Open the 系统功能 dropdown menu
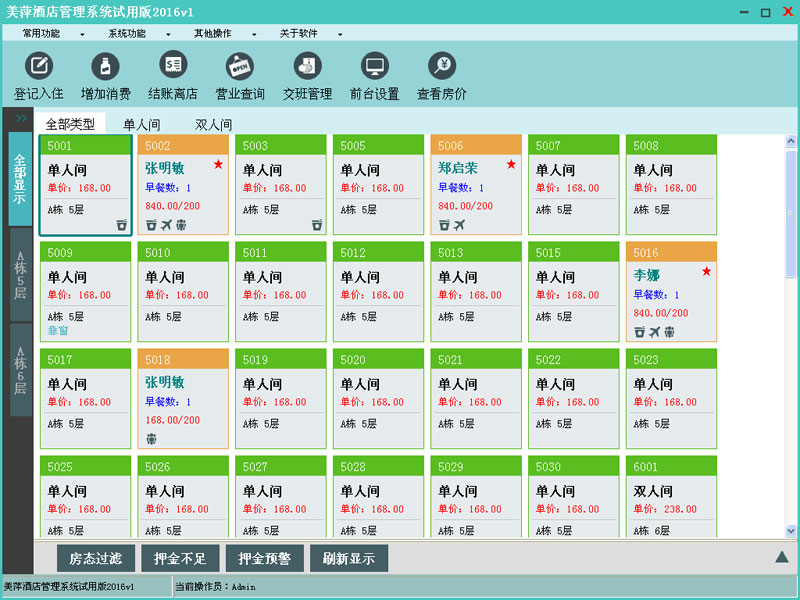Viewport: 800px width, 600px height. [x=139, y=34]
